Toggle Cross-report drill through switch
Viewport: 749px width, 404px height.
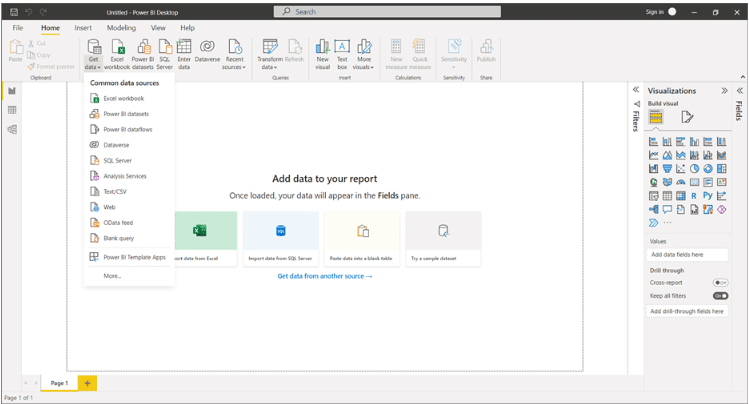720,283
